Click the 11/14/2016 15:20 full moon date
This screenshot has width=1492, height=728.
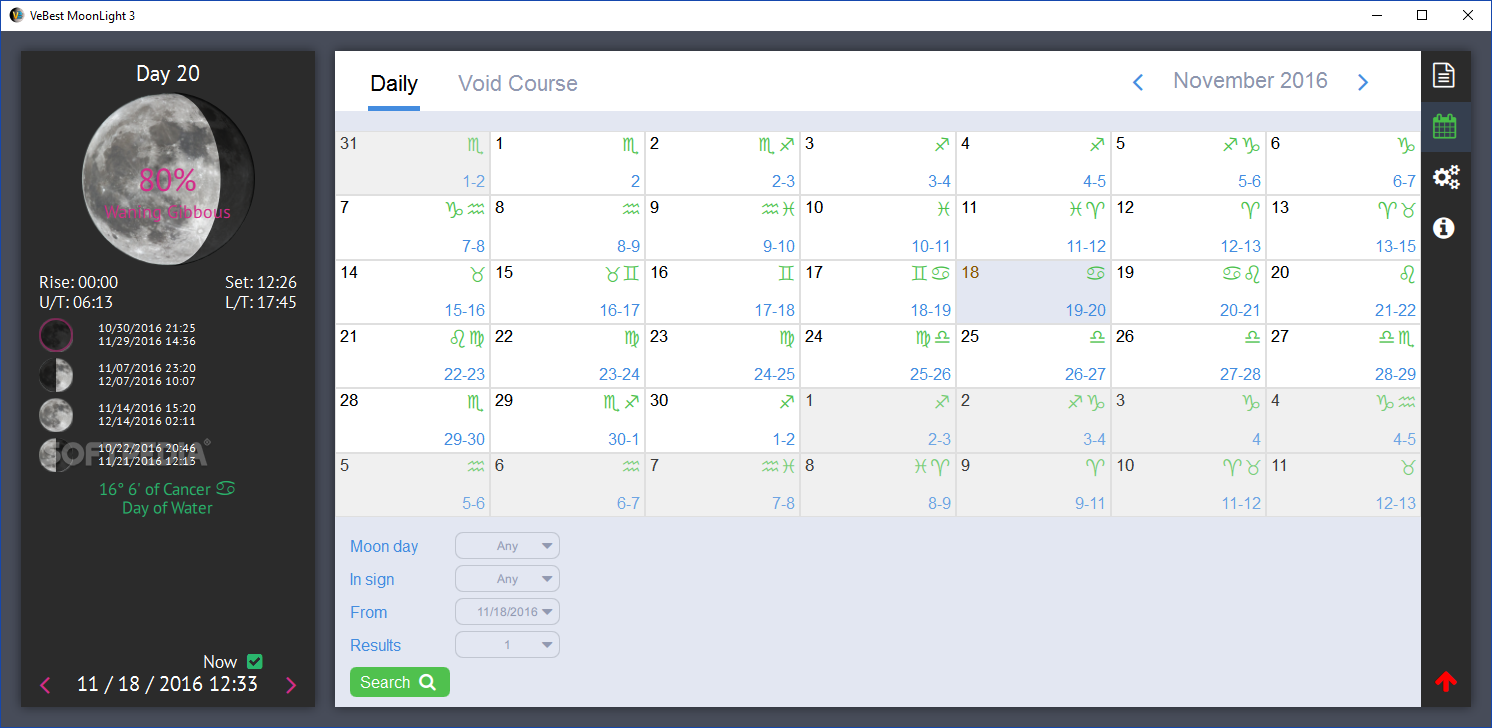click(147, 408)
